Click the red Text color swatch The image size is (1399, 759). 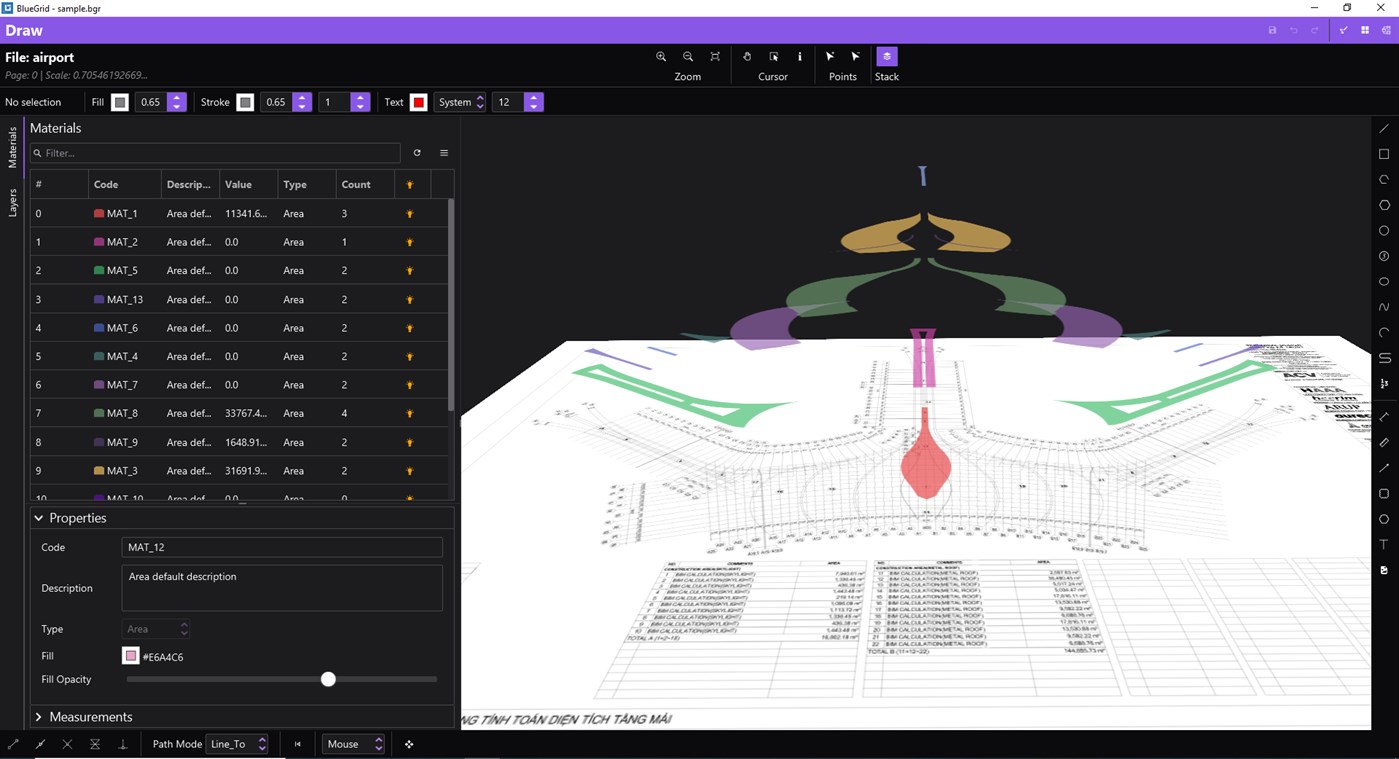tap(419, 102)
